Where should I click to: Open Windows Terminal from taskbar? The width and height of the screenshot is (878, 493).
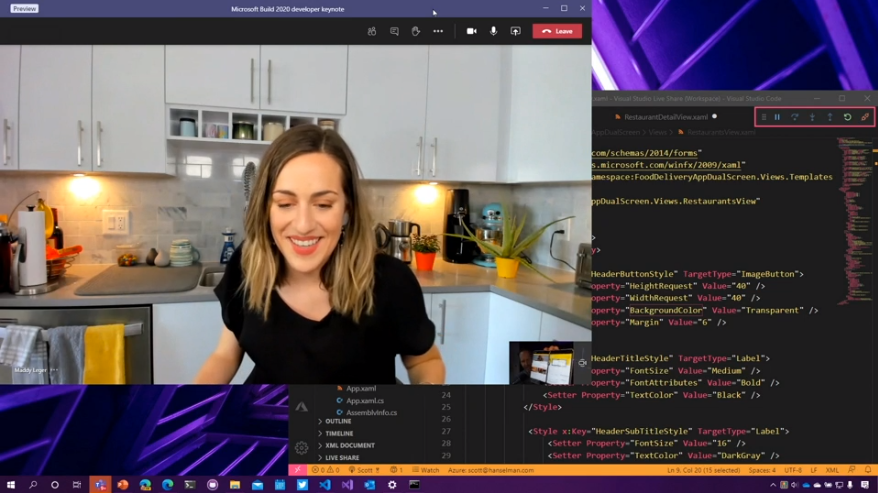click(x=190, y=485)
